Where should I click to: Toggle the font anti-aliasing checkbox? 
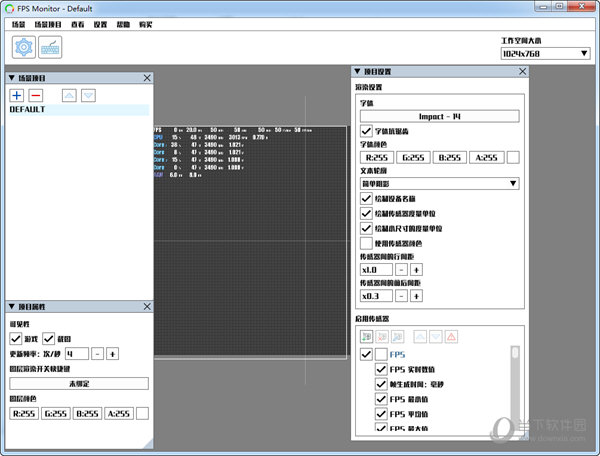point(366,131)
